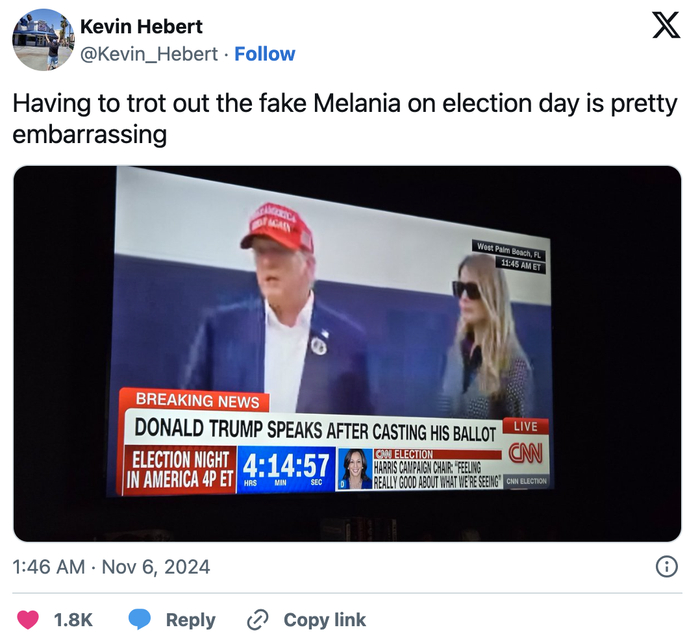This screenshot has width=700, height=642.
Task: Click the @Kevin_Hebert handle
Action: click(x=150, y=53)
